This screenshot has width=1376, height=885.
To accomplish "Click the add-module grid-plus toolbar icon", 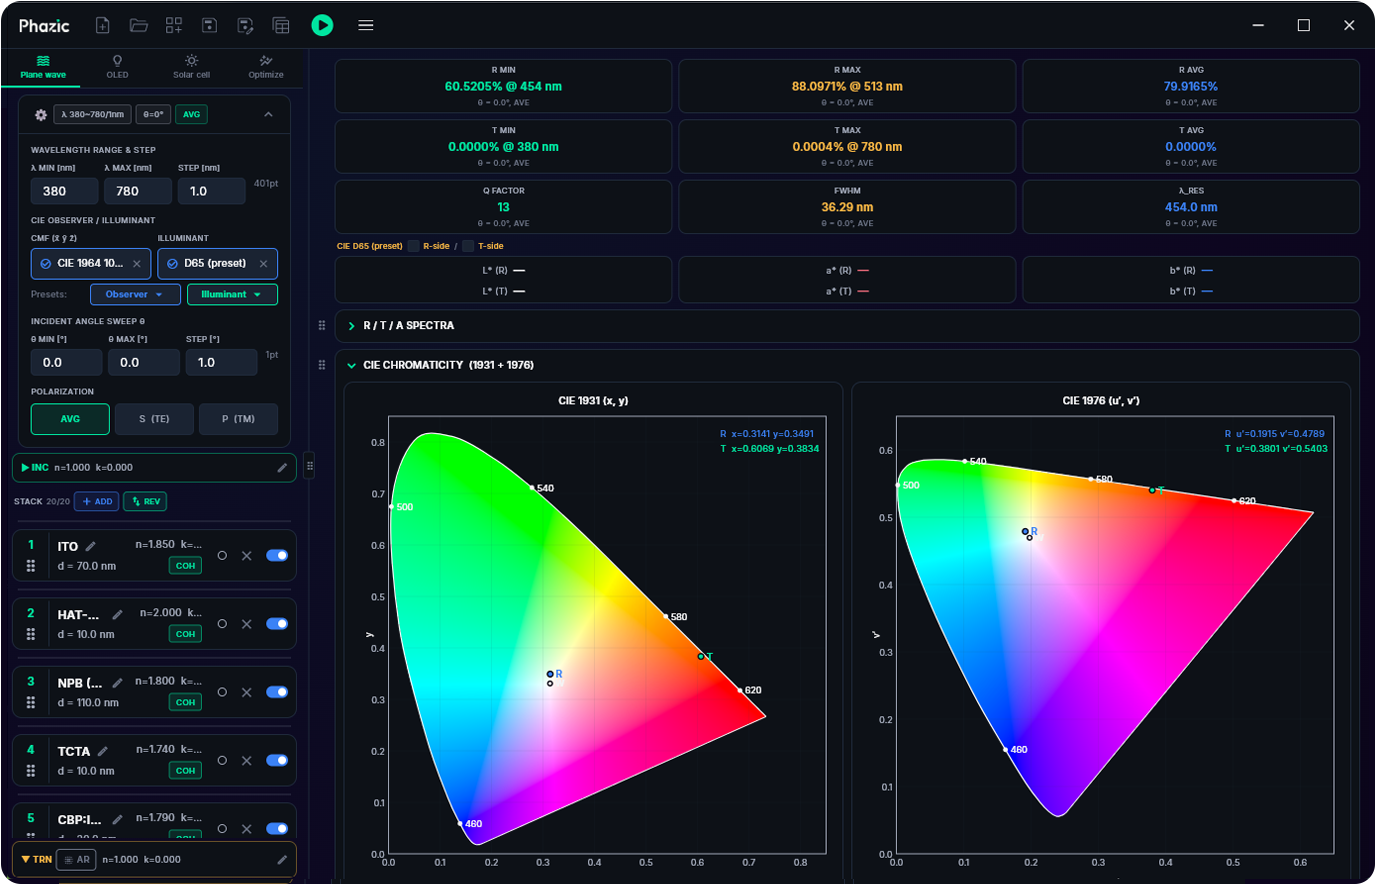I will pos(174,25).
